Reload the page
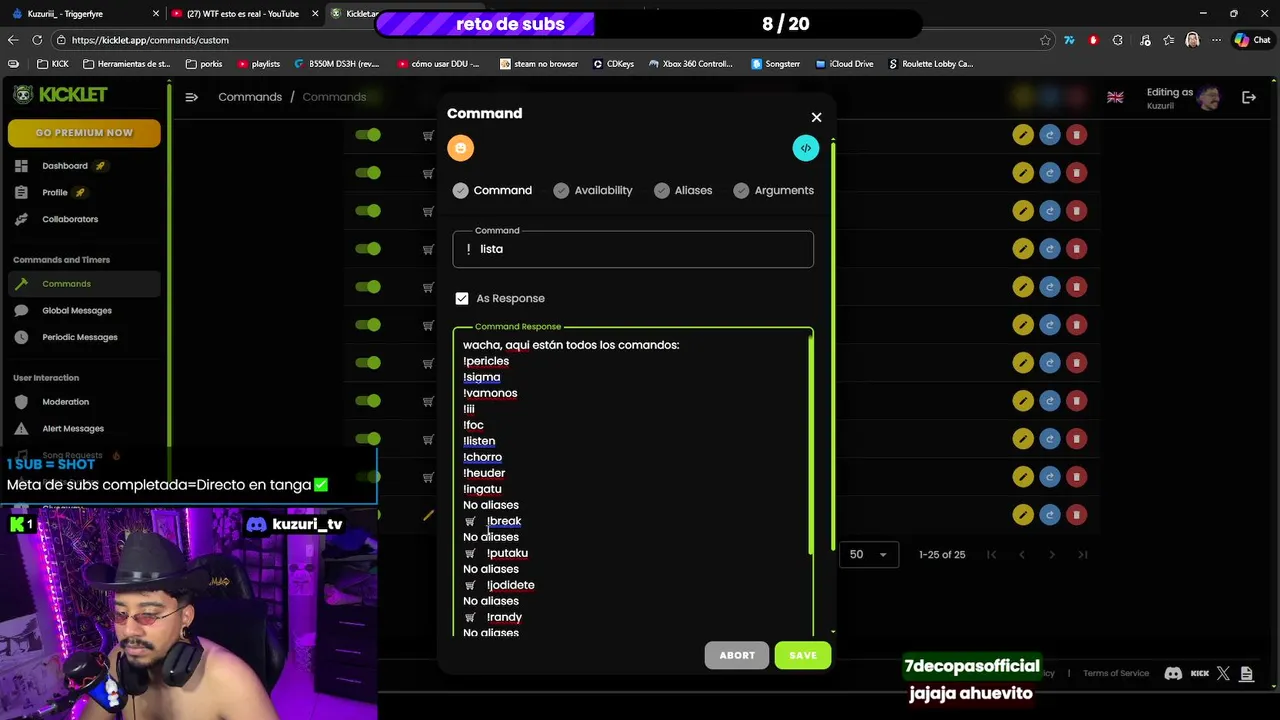 pyautogui.click(x=37, y=40)
